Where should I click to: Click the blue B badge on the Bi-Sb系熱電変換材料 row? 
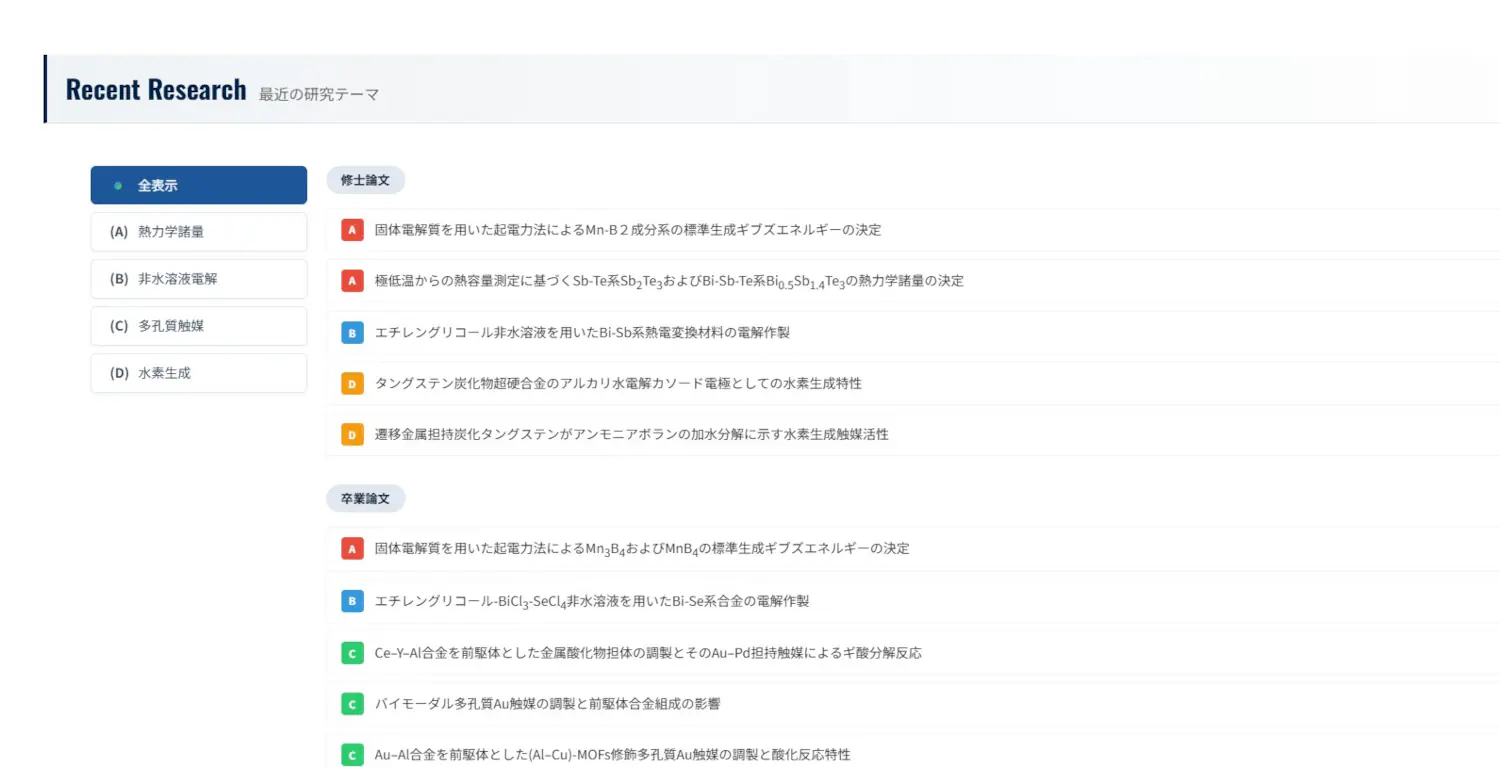(352, 332)
